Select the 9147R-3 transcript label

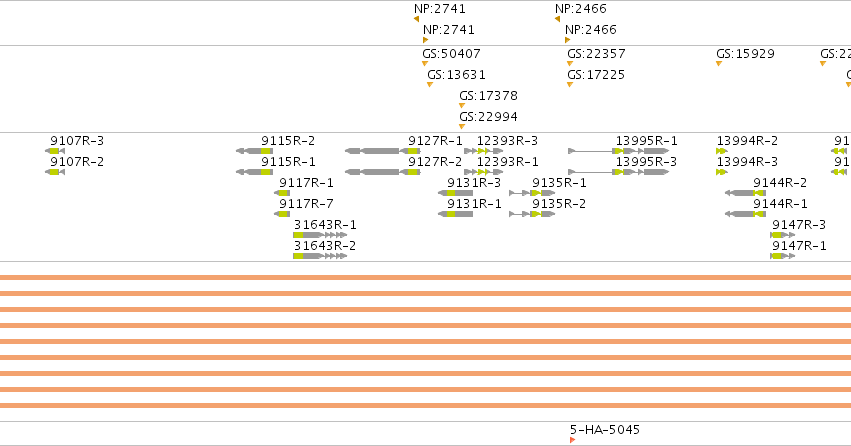(x=799, y=225)
